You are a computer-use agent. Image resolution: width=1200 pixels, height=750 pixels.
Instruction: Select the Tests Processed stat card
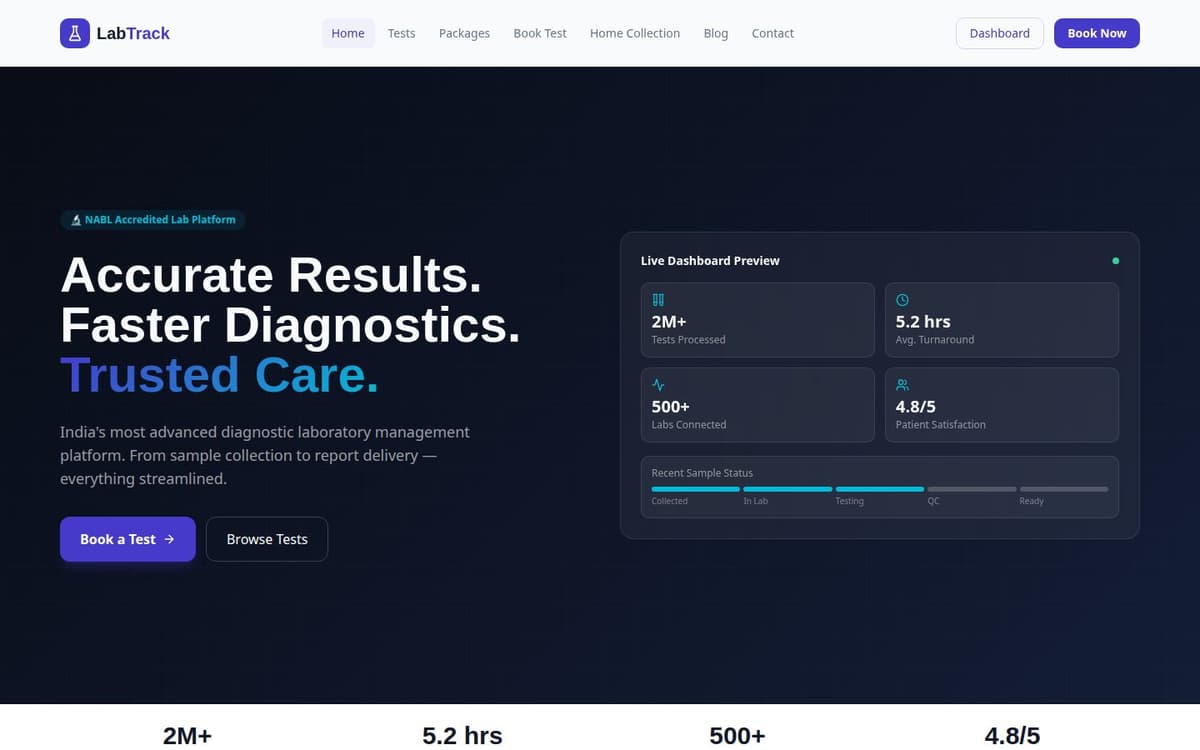[x=758, y=320]
